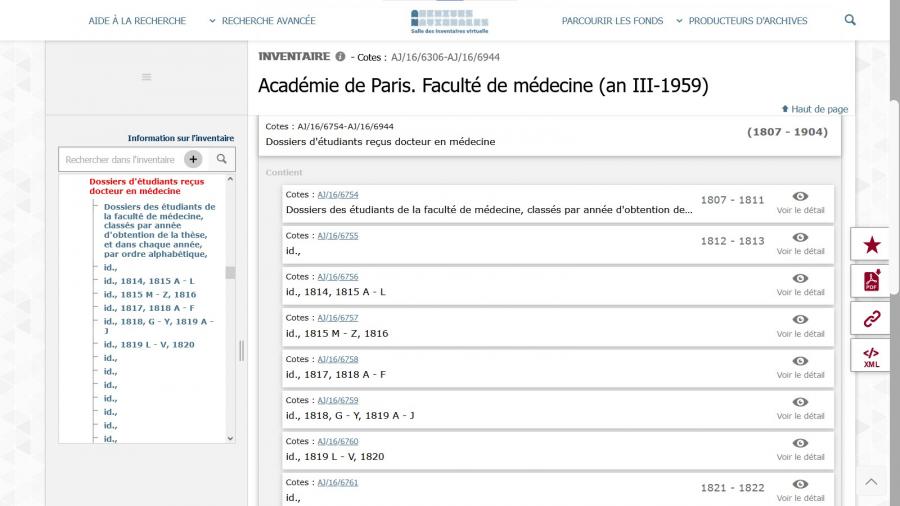Click tree scrollbar up arrow
This screenshot has width=900, height=506.
(x=230, y=179)
